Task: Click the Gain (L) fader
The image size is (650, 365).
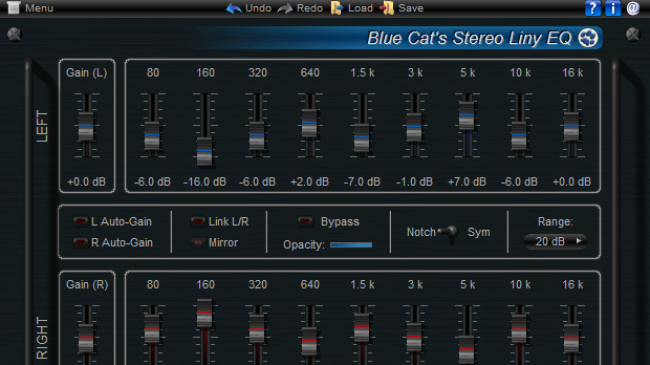Action: tap(86, 126)
